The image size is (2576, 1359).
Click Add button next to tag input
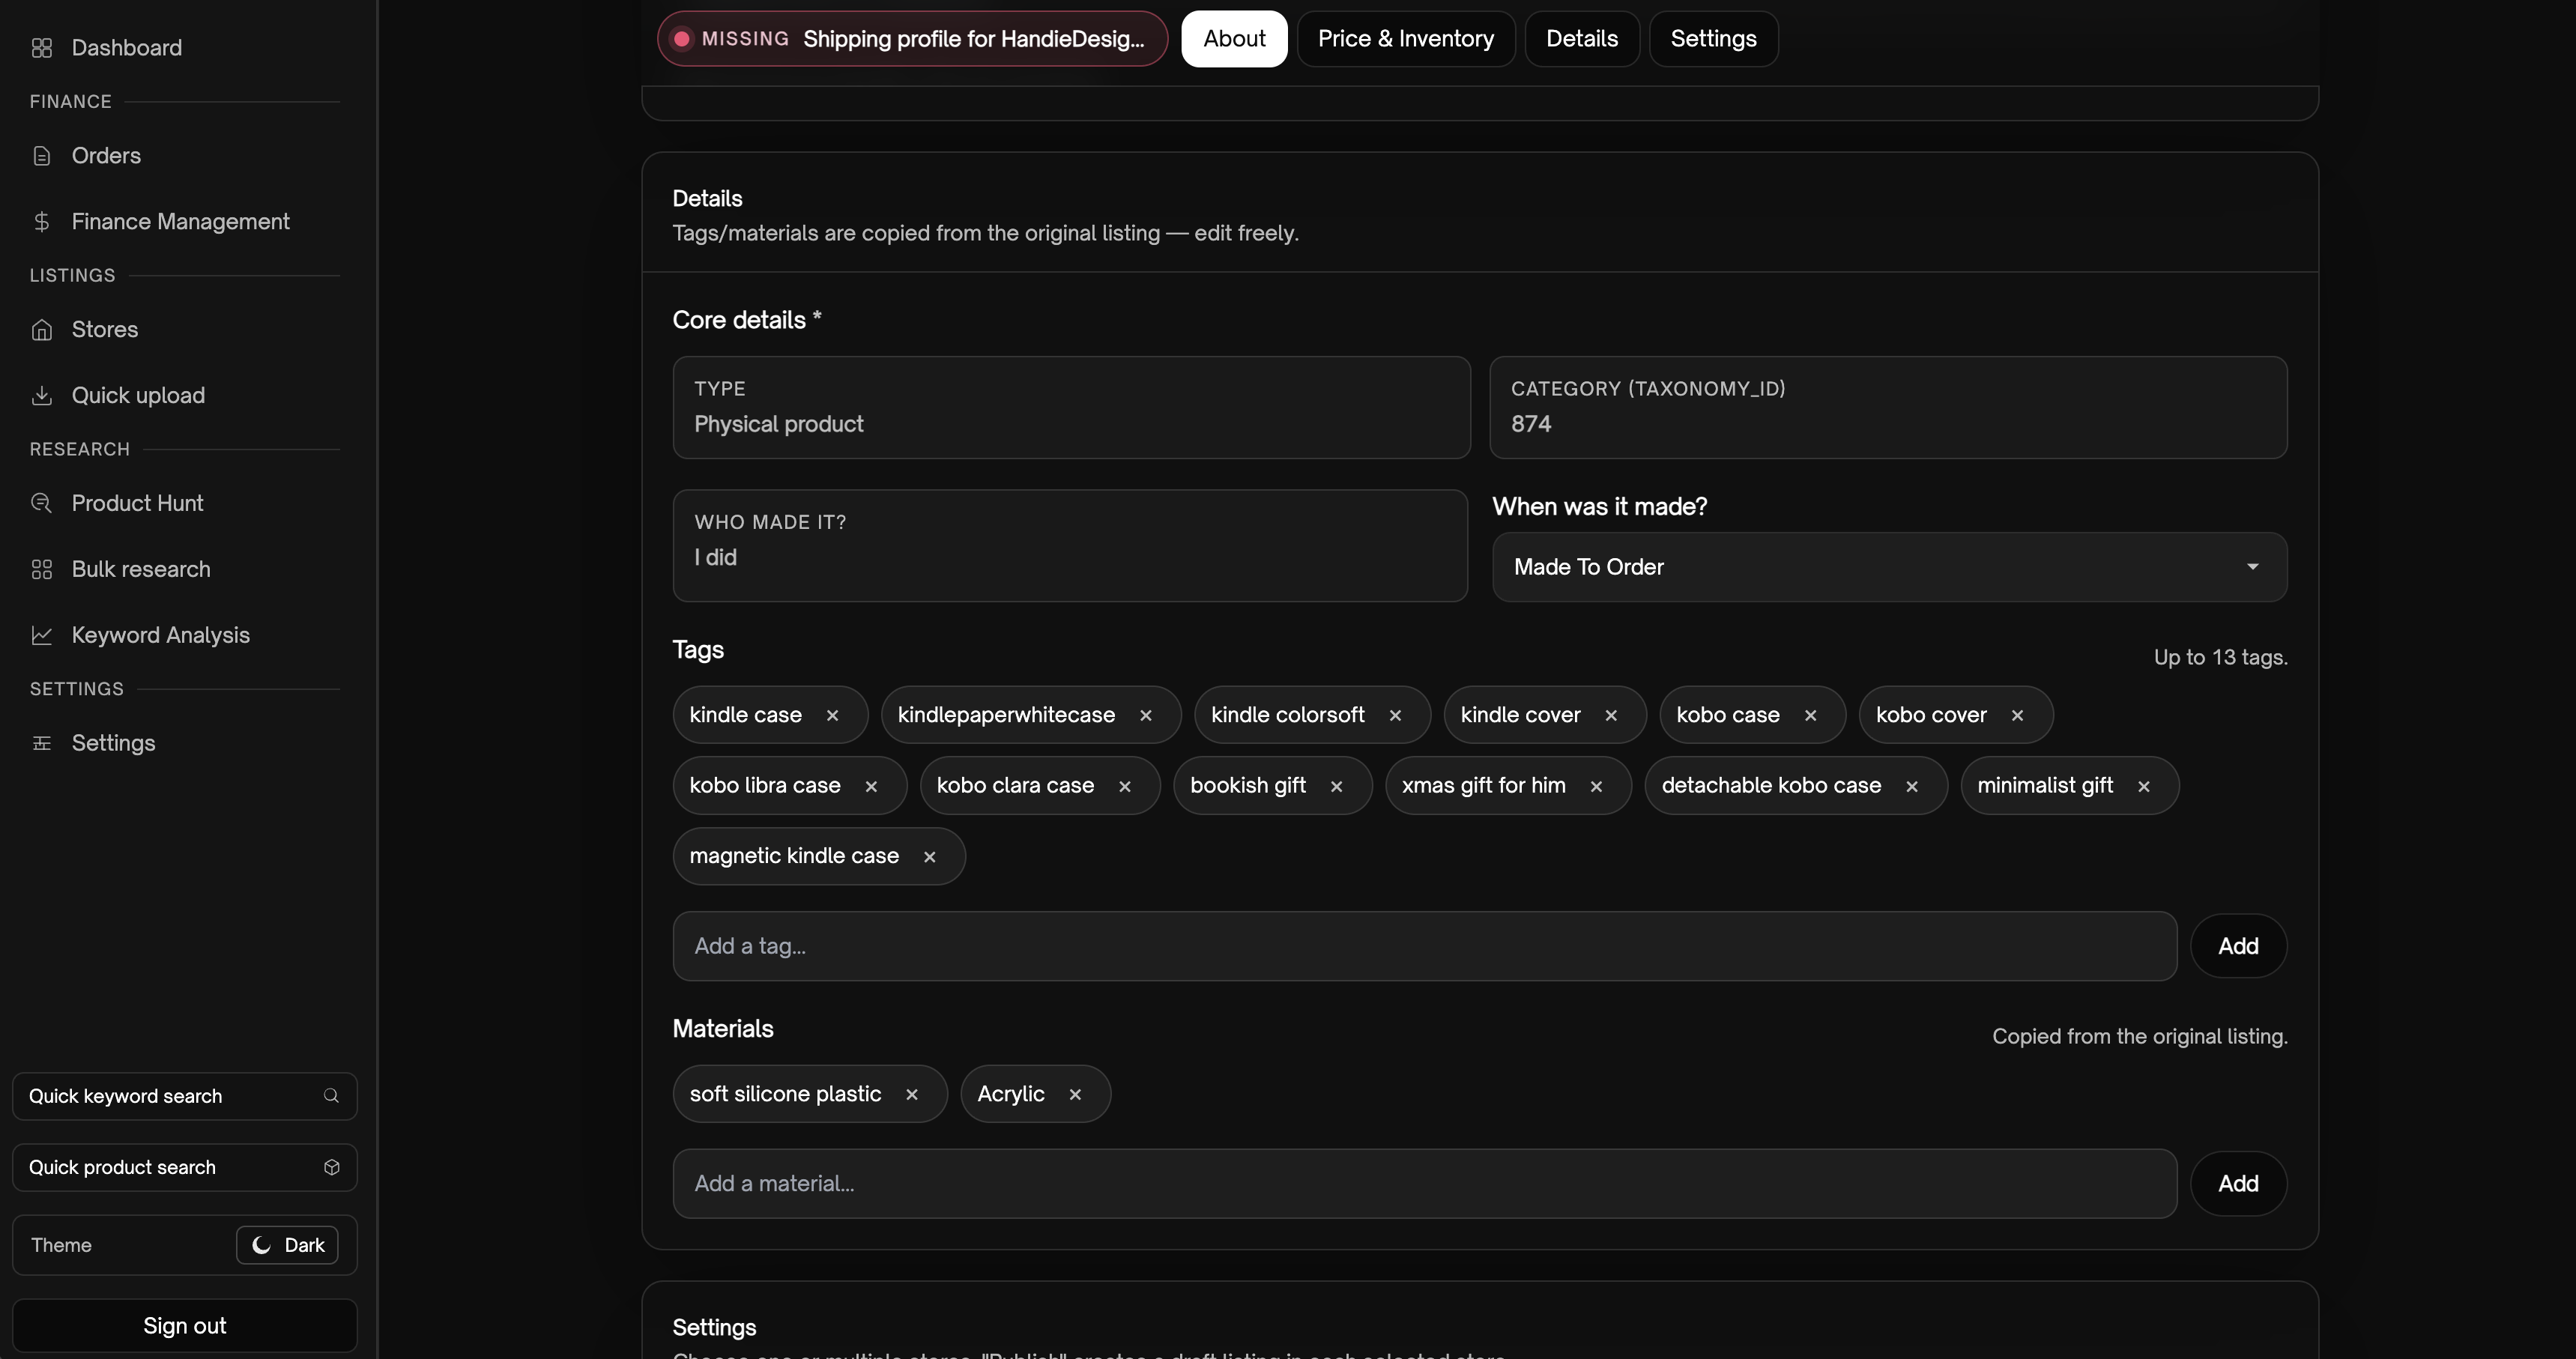(2237, 946)
